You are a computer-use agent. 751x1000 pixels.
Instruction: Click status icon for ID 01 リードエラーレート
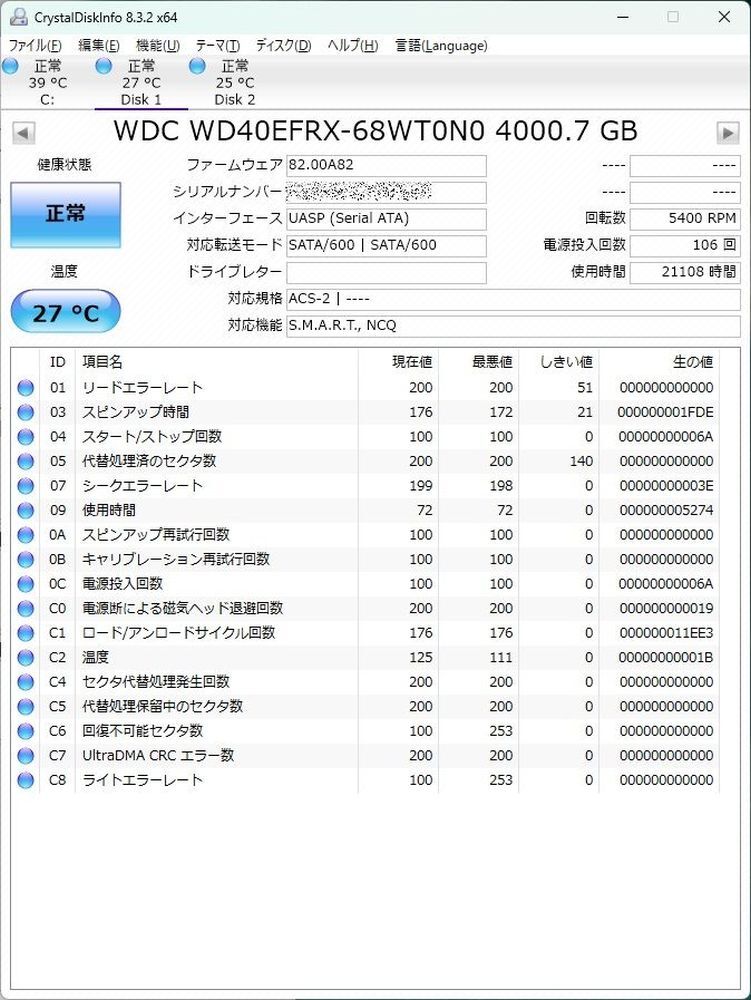pyautogui.click(x=26, y=388)
